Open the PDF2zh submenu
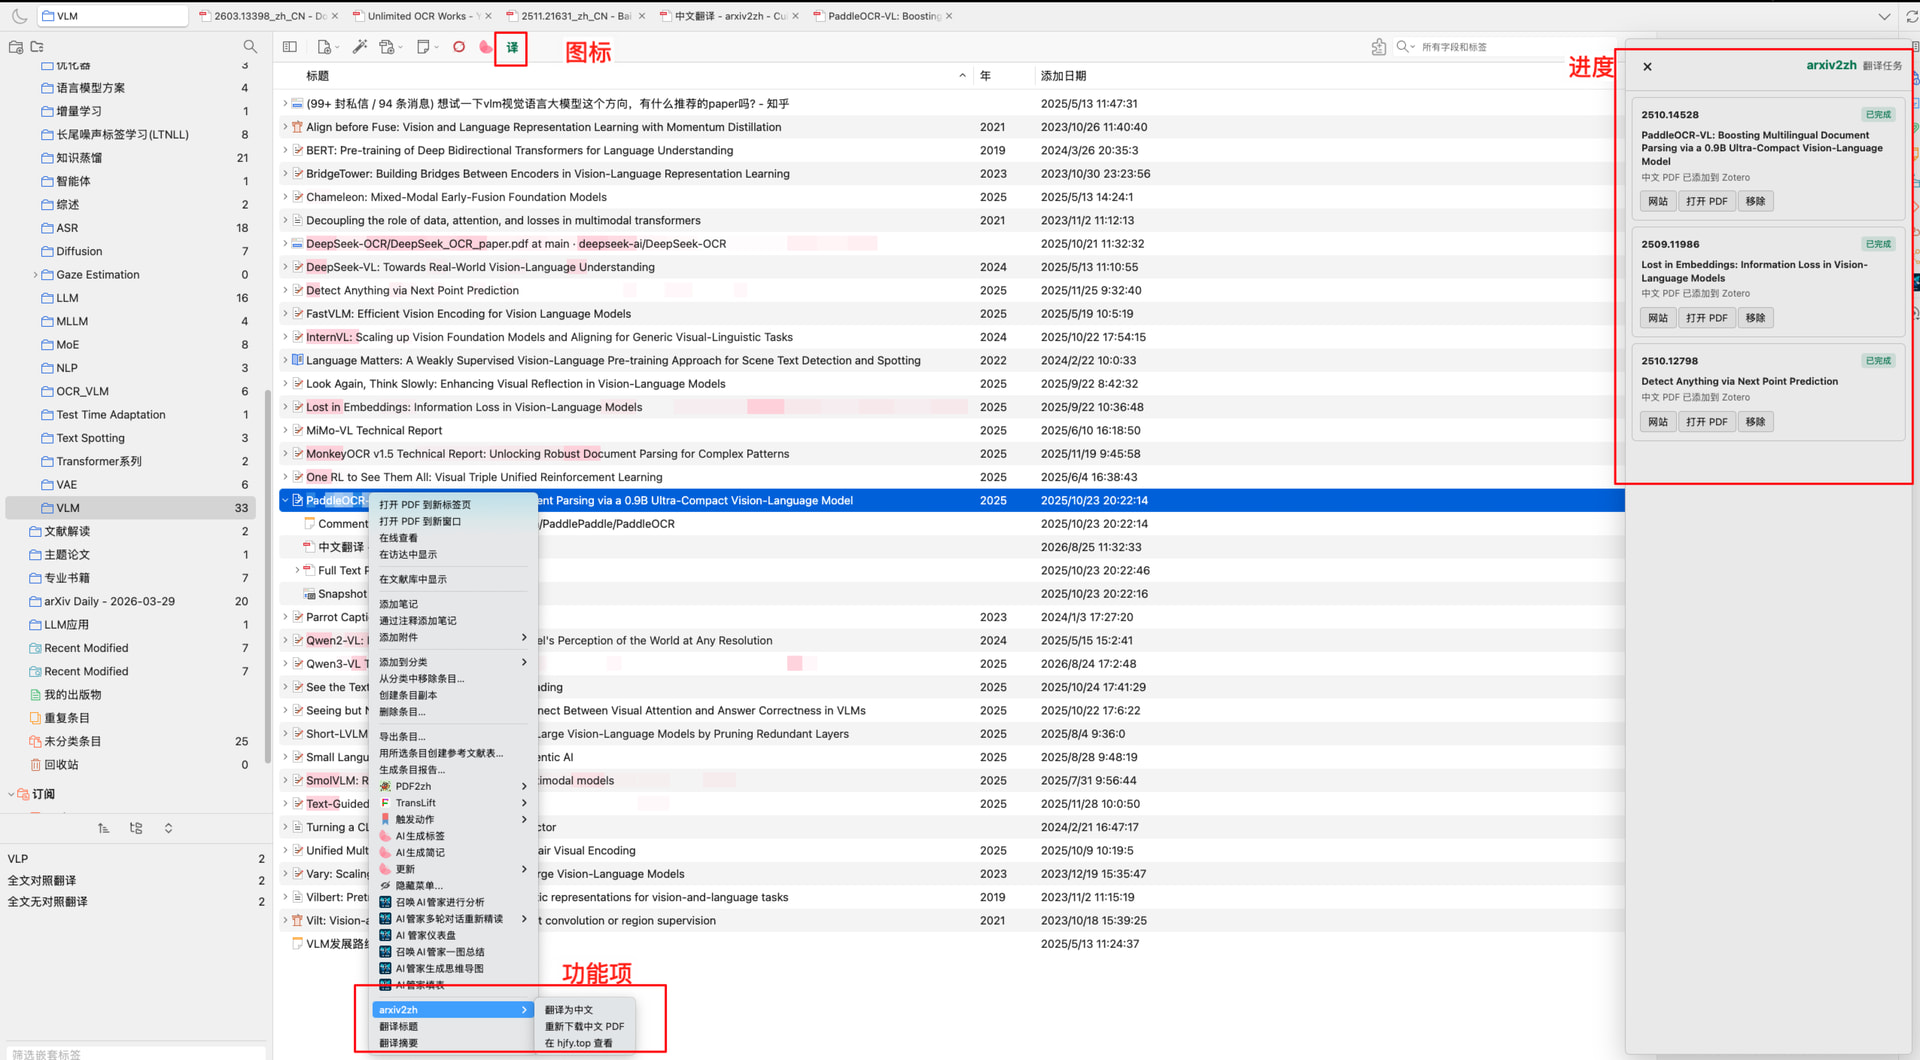 (453, 787)
